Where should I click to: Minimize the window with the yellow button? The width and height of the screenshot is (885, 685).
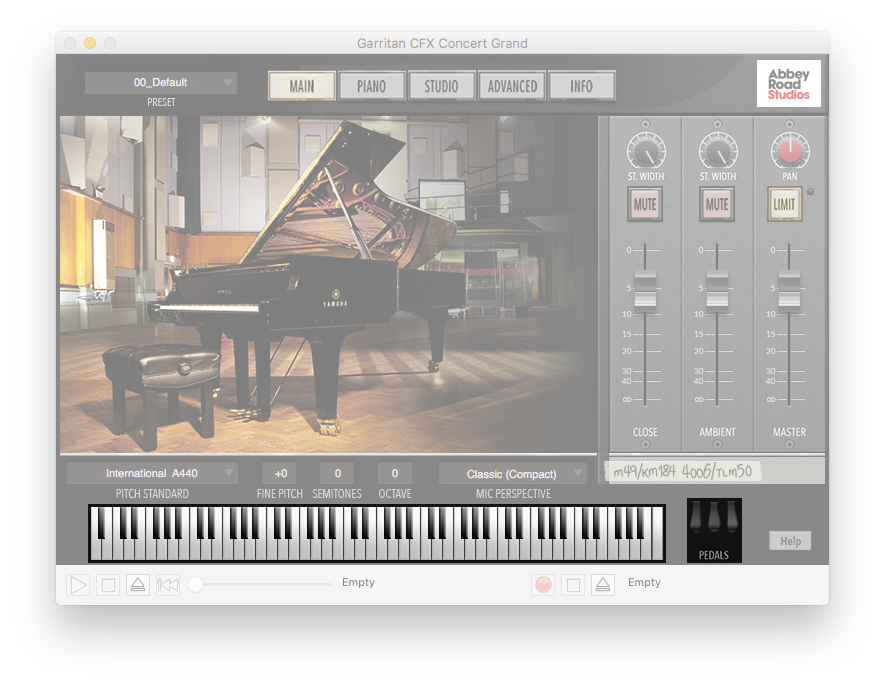tap(90, 43)
